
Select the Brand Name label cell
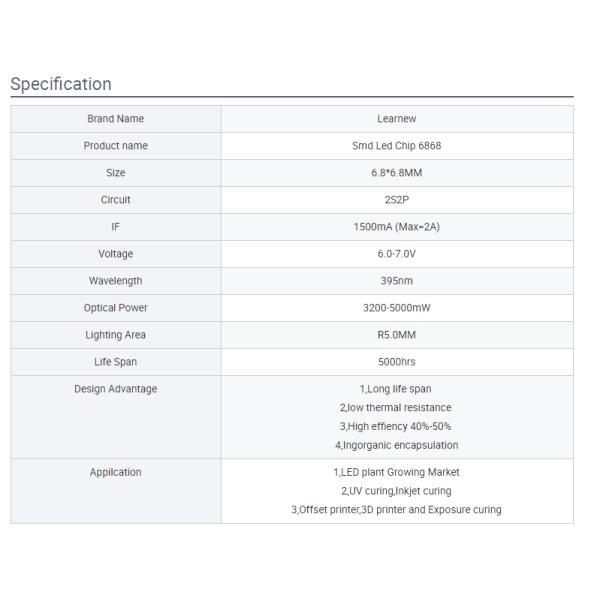click(x=116, y=119)
